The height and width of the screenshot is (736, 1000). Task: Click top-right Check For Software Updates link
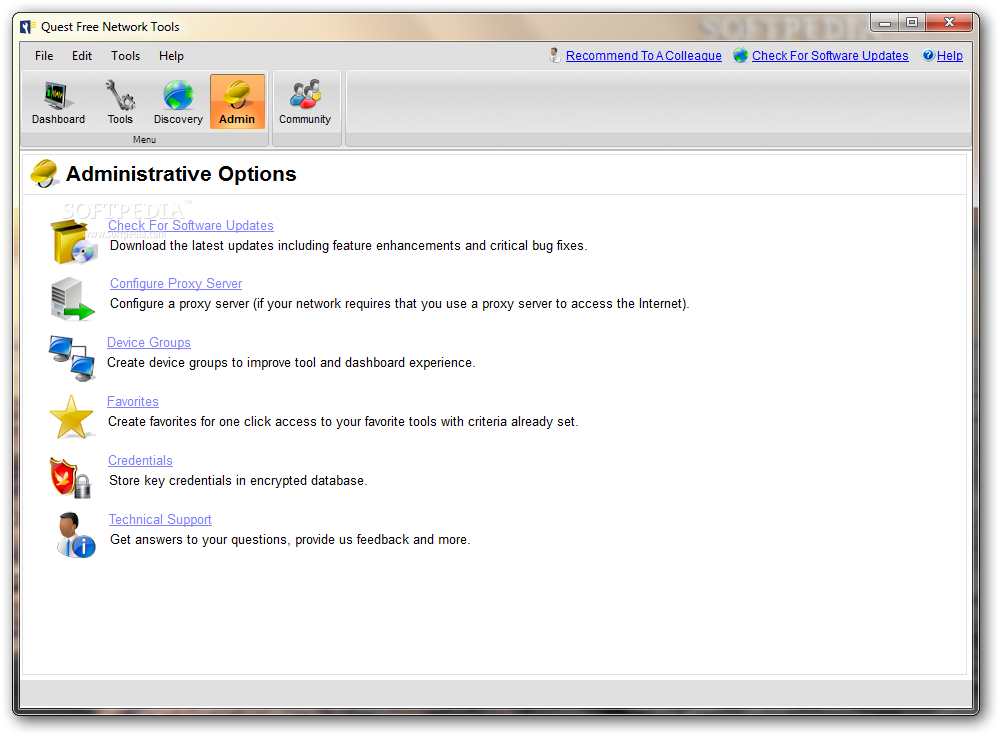click(830, 55)
